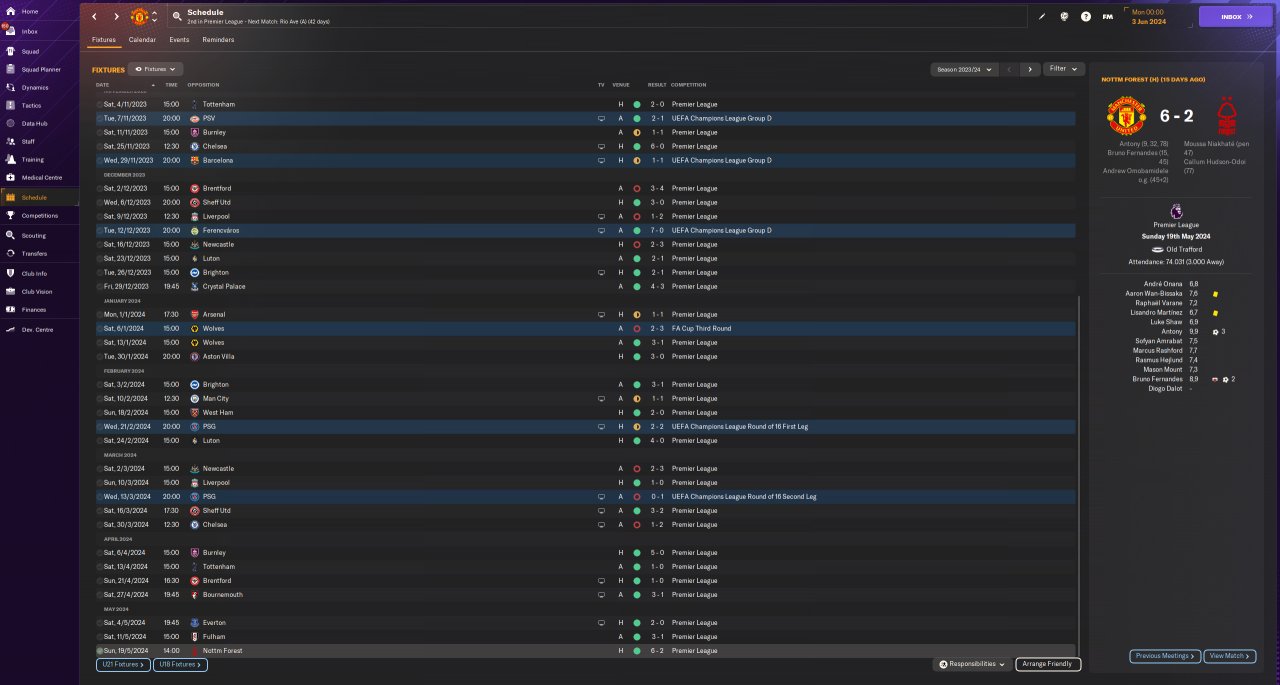Open the Season 2023/24 dropdown

964,69
